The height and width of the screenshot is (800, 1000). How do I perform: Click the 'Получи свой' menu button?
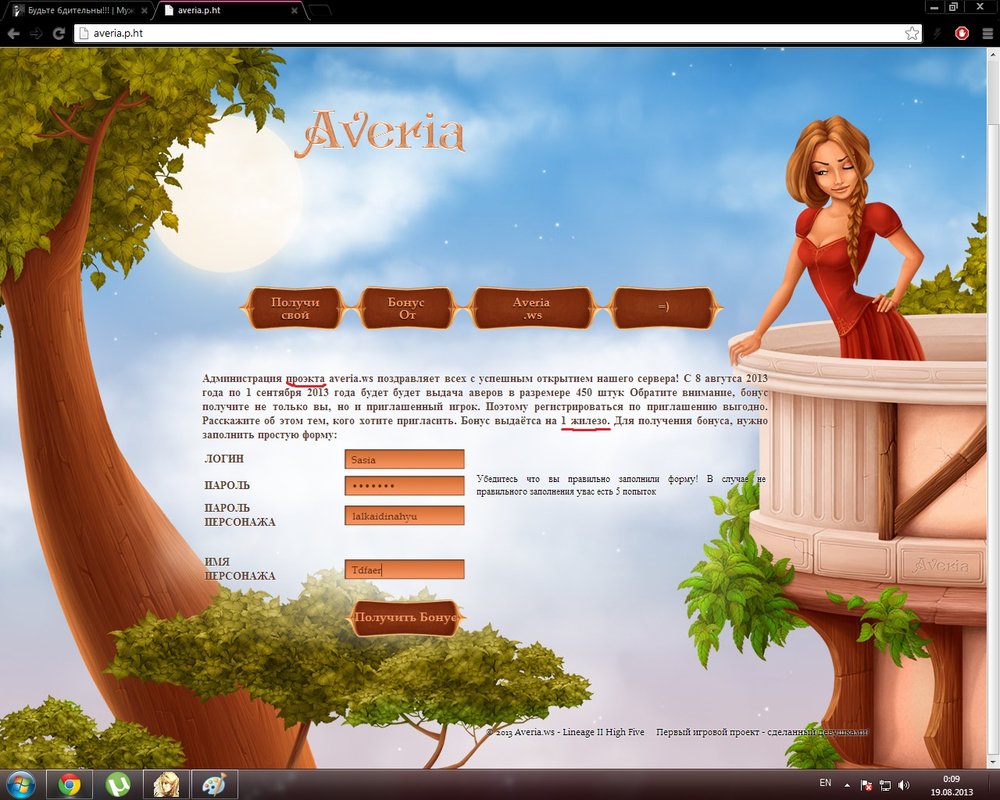[x=294, y=308]
